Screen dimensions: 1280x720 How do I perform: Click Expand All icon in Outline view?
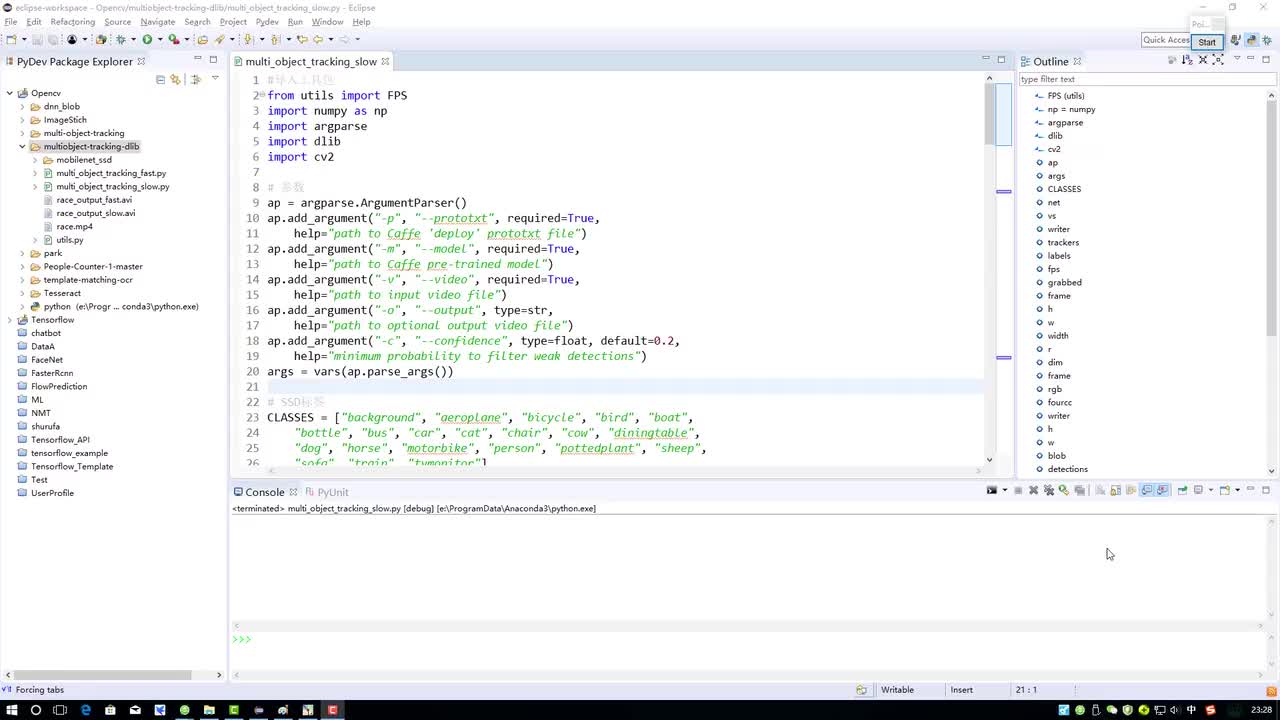(x=1218, y=61)
